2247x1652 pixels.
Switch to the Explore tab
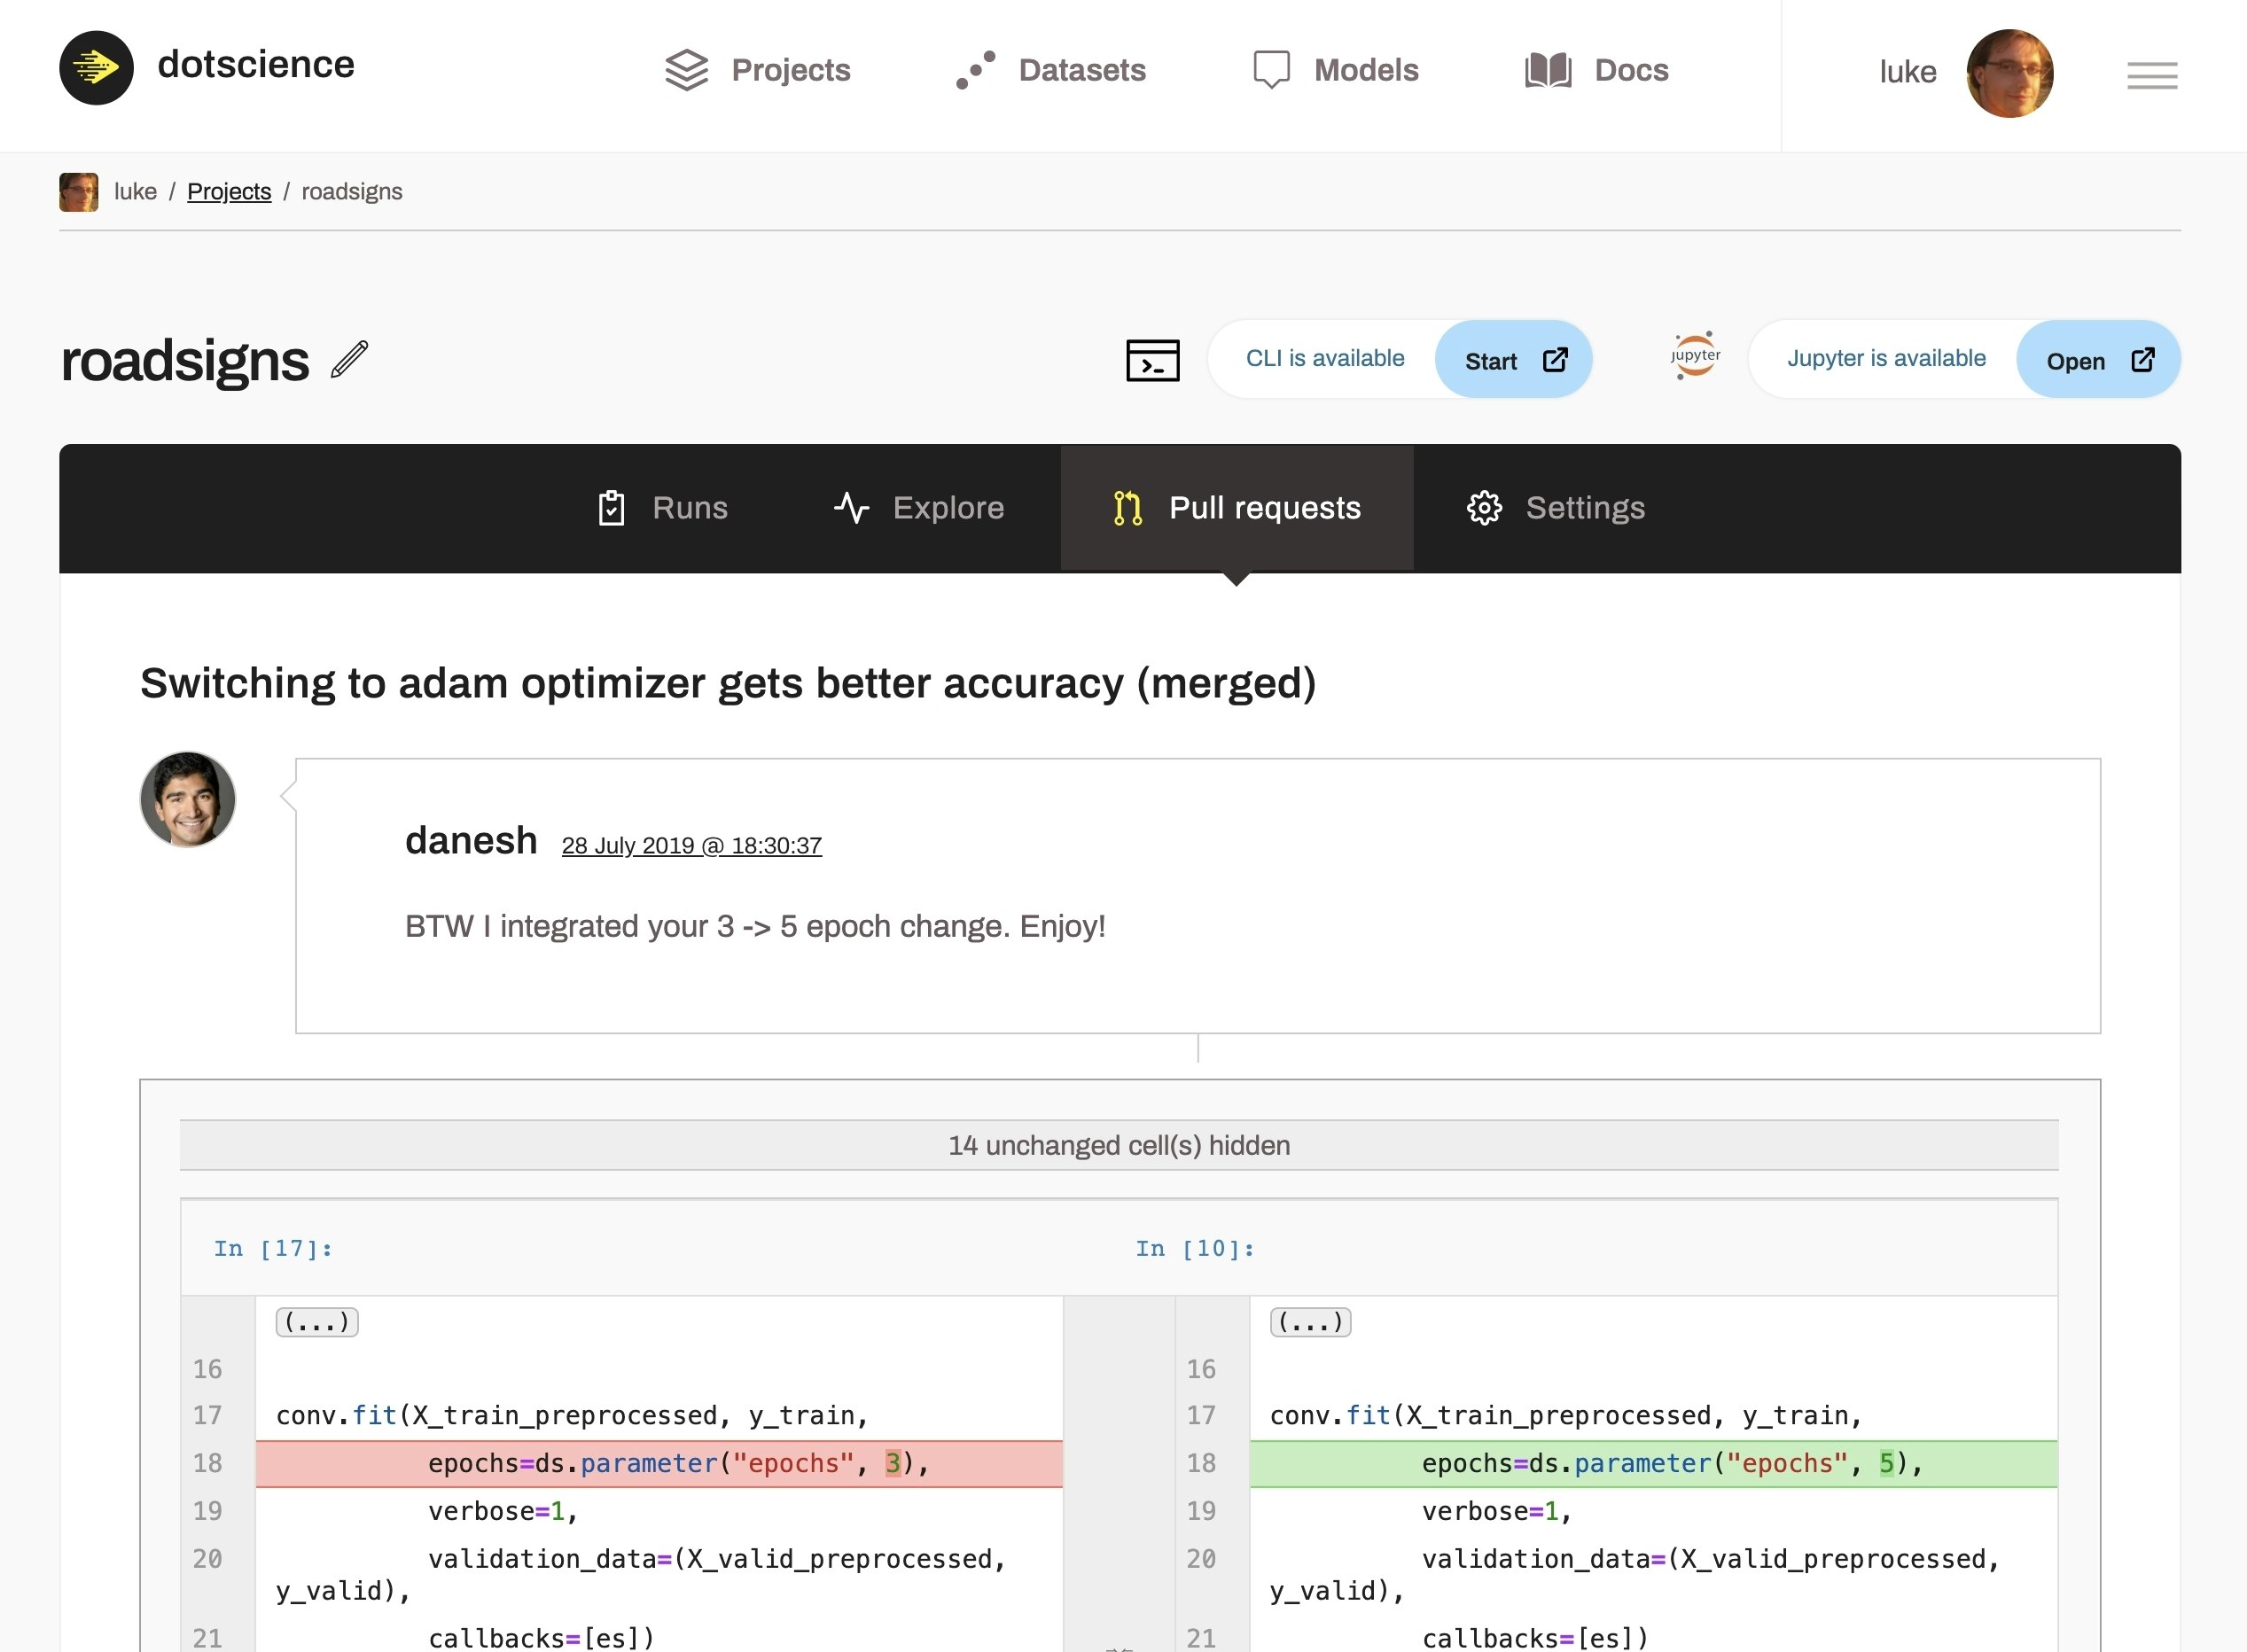tap(918, 508)
